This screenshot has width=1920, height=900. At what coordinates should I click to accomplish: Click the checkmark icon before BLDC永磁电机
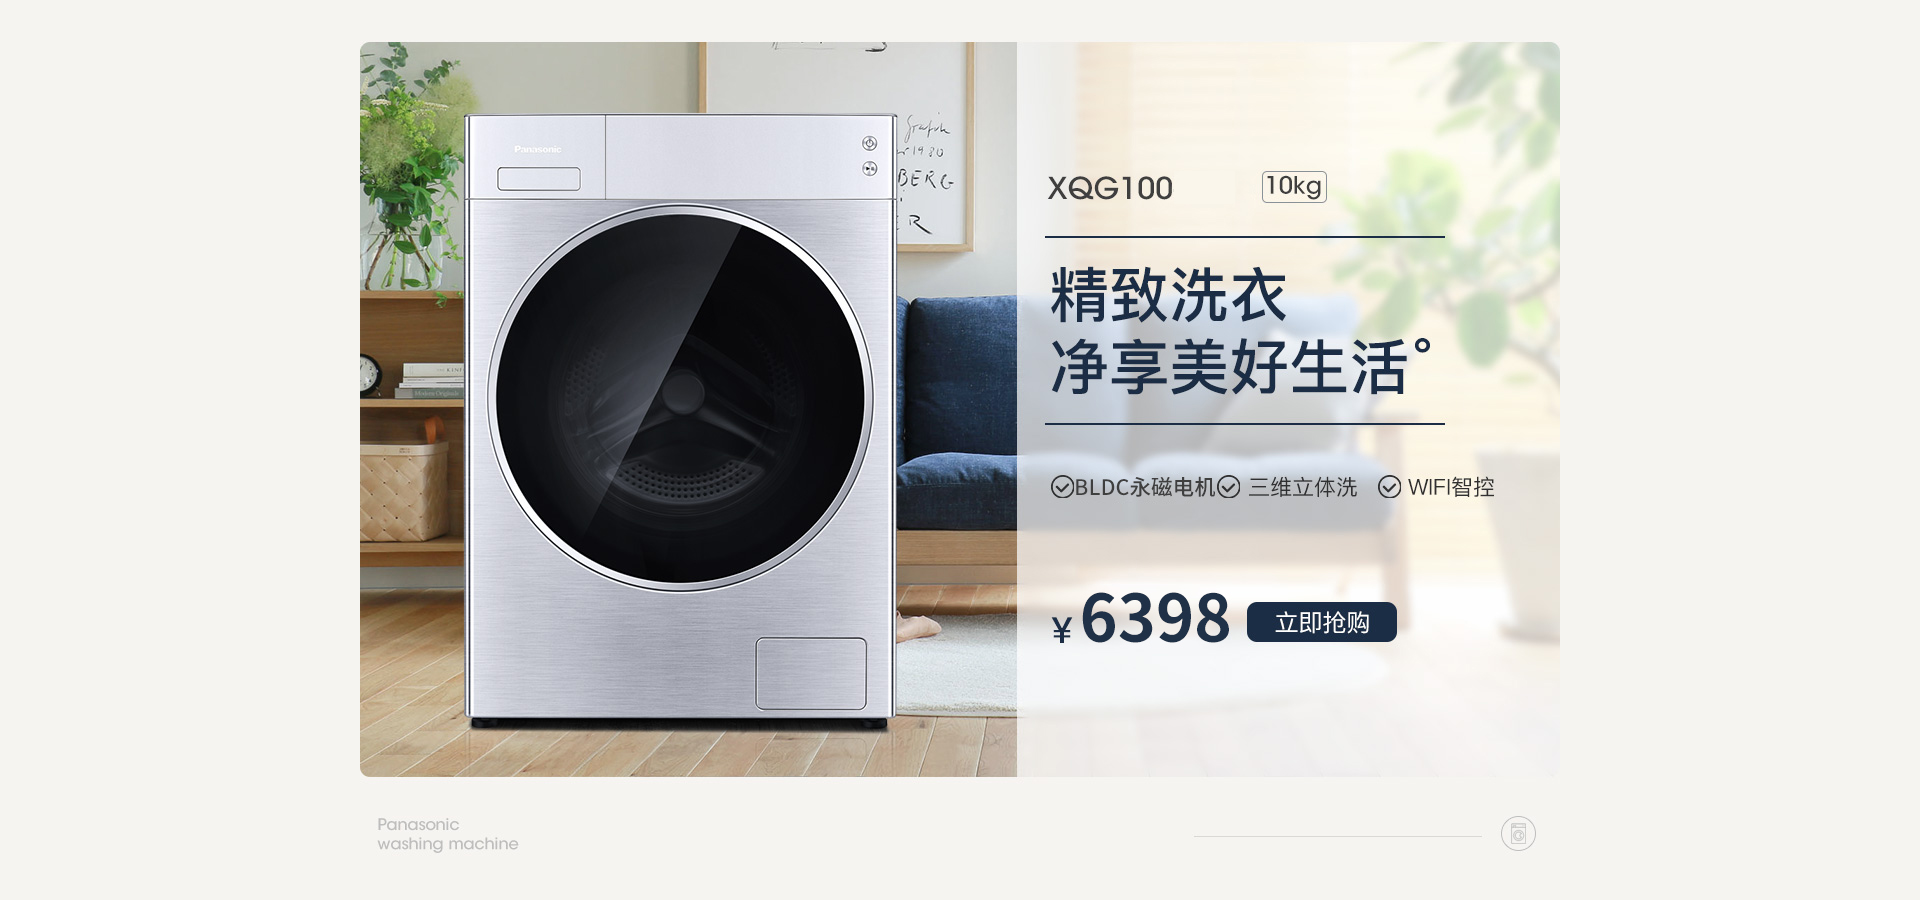[x=1062, y=487]
